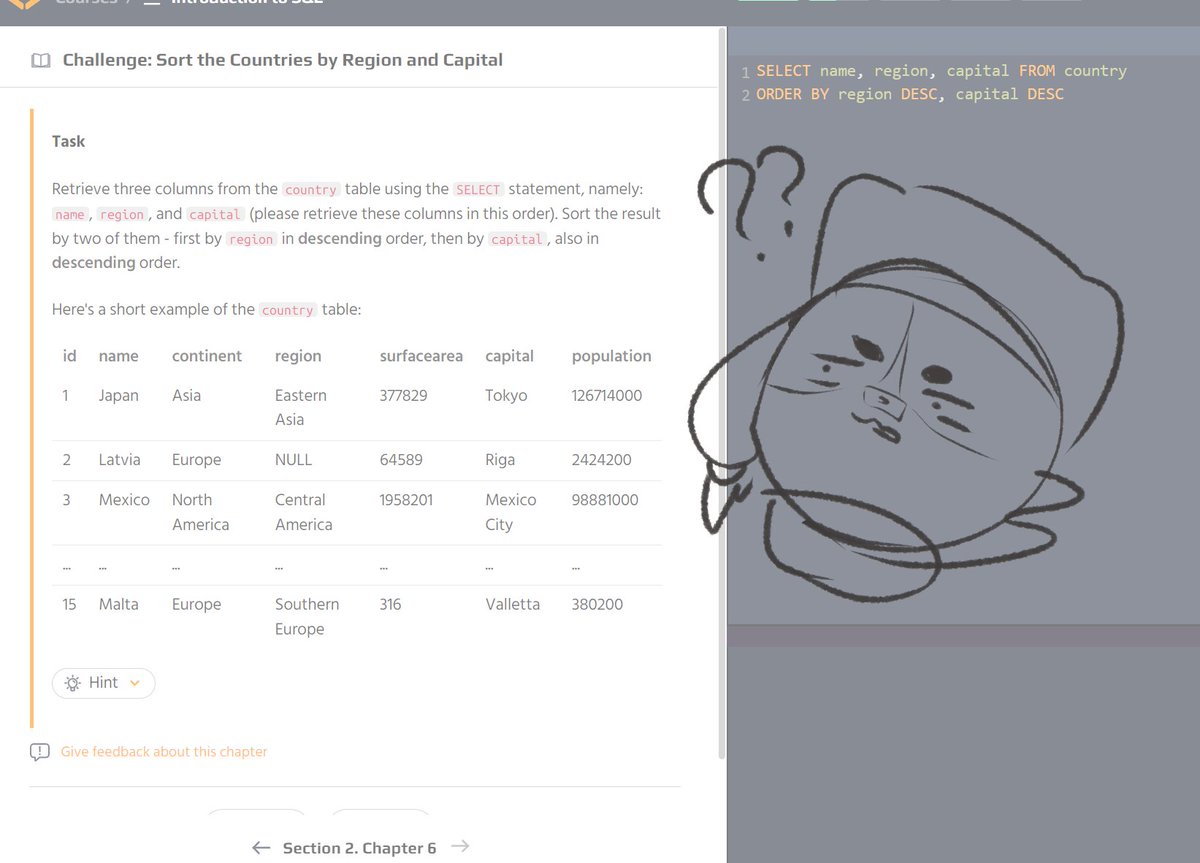This screenshot has height=863, width=1200.
Task: Click the 'Tokyo' capital cell
Action: click(x=506, y=395)
